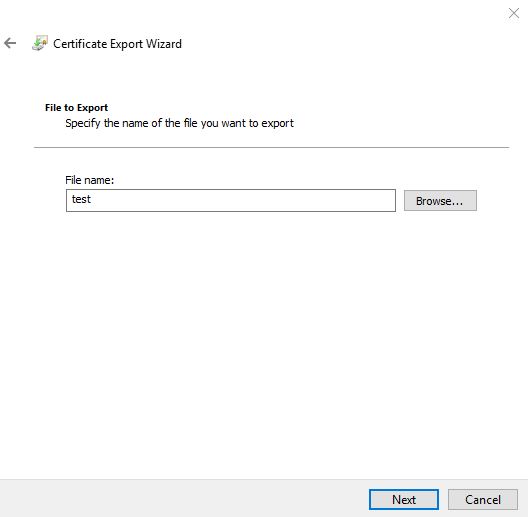Click the 'File name:' label
The height and width of the screenshot is (517, 528).
(90, 180)
